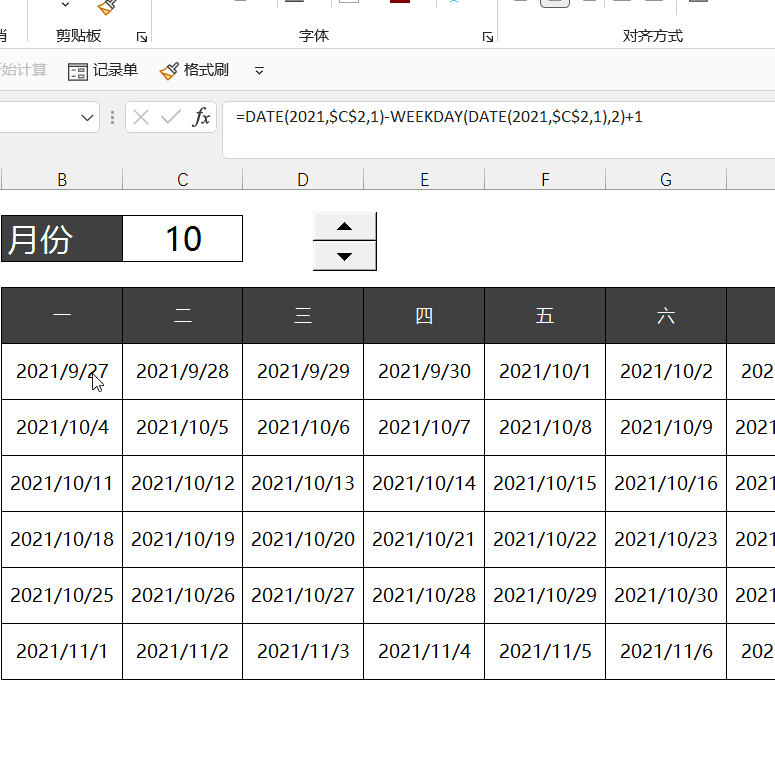Open Insert Function via the fx icon
Screen dimensions: 775x782
[201, 118]
